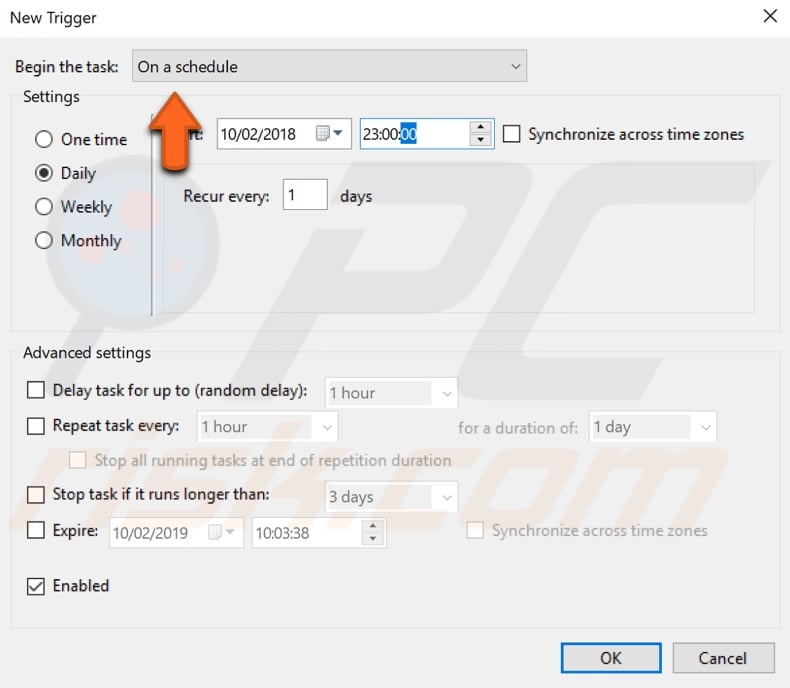Tick the Expire checkbox

(x=36, y=530)
